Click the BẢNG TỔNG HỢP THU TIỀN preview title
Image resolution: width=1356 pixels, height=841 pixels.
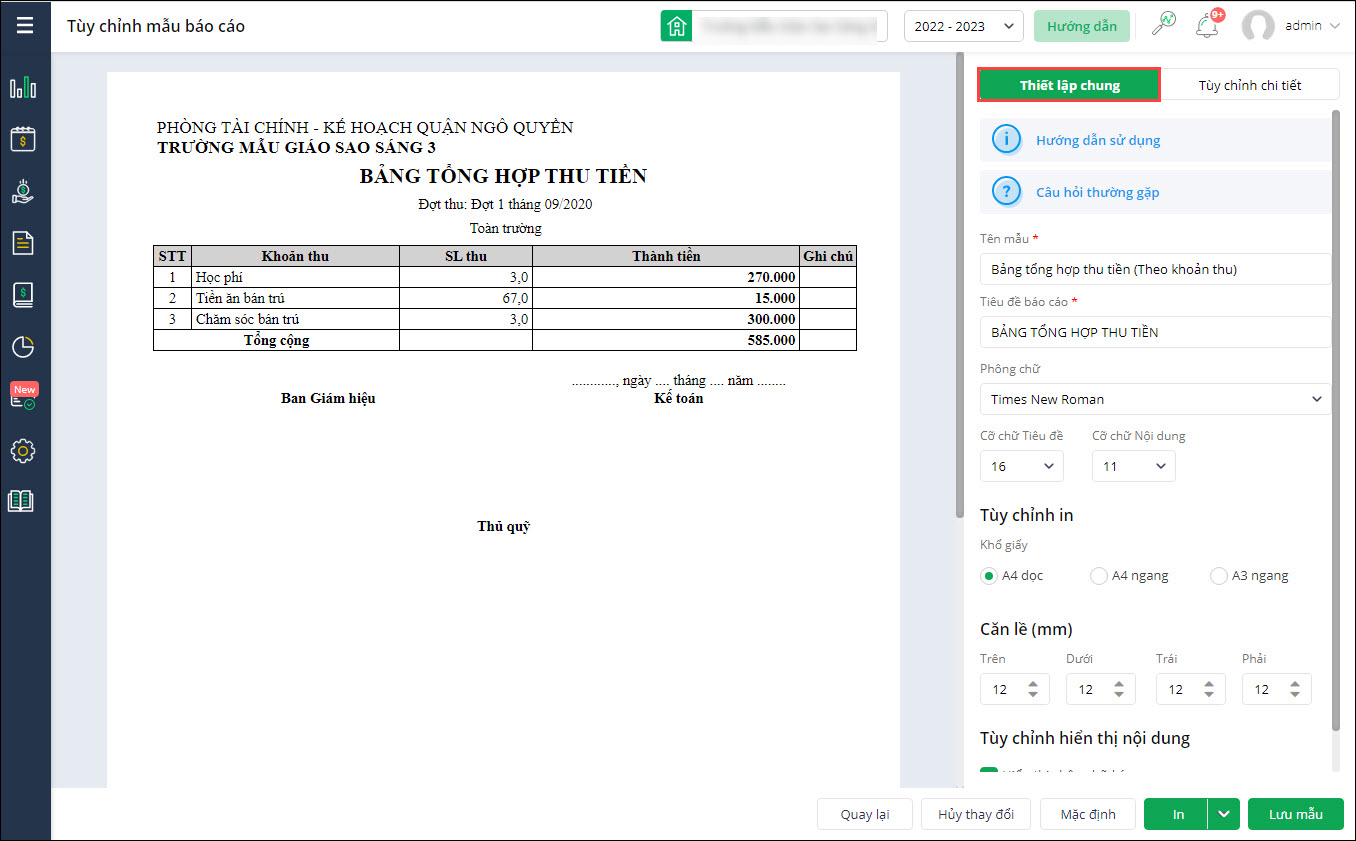(503, 176)
